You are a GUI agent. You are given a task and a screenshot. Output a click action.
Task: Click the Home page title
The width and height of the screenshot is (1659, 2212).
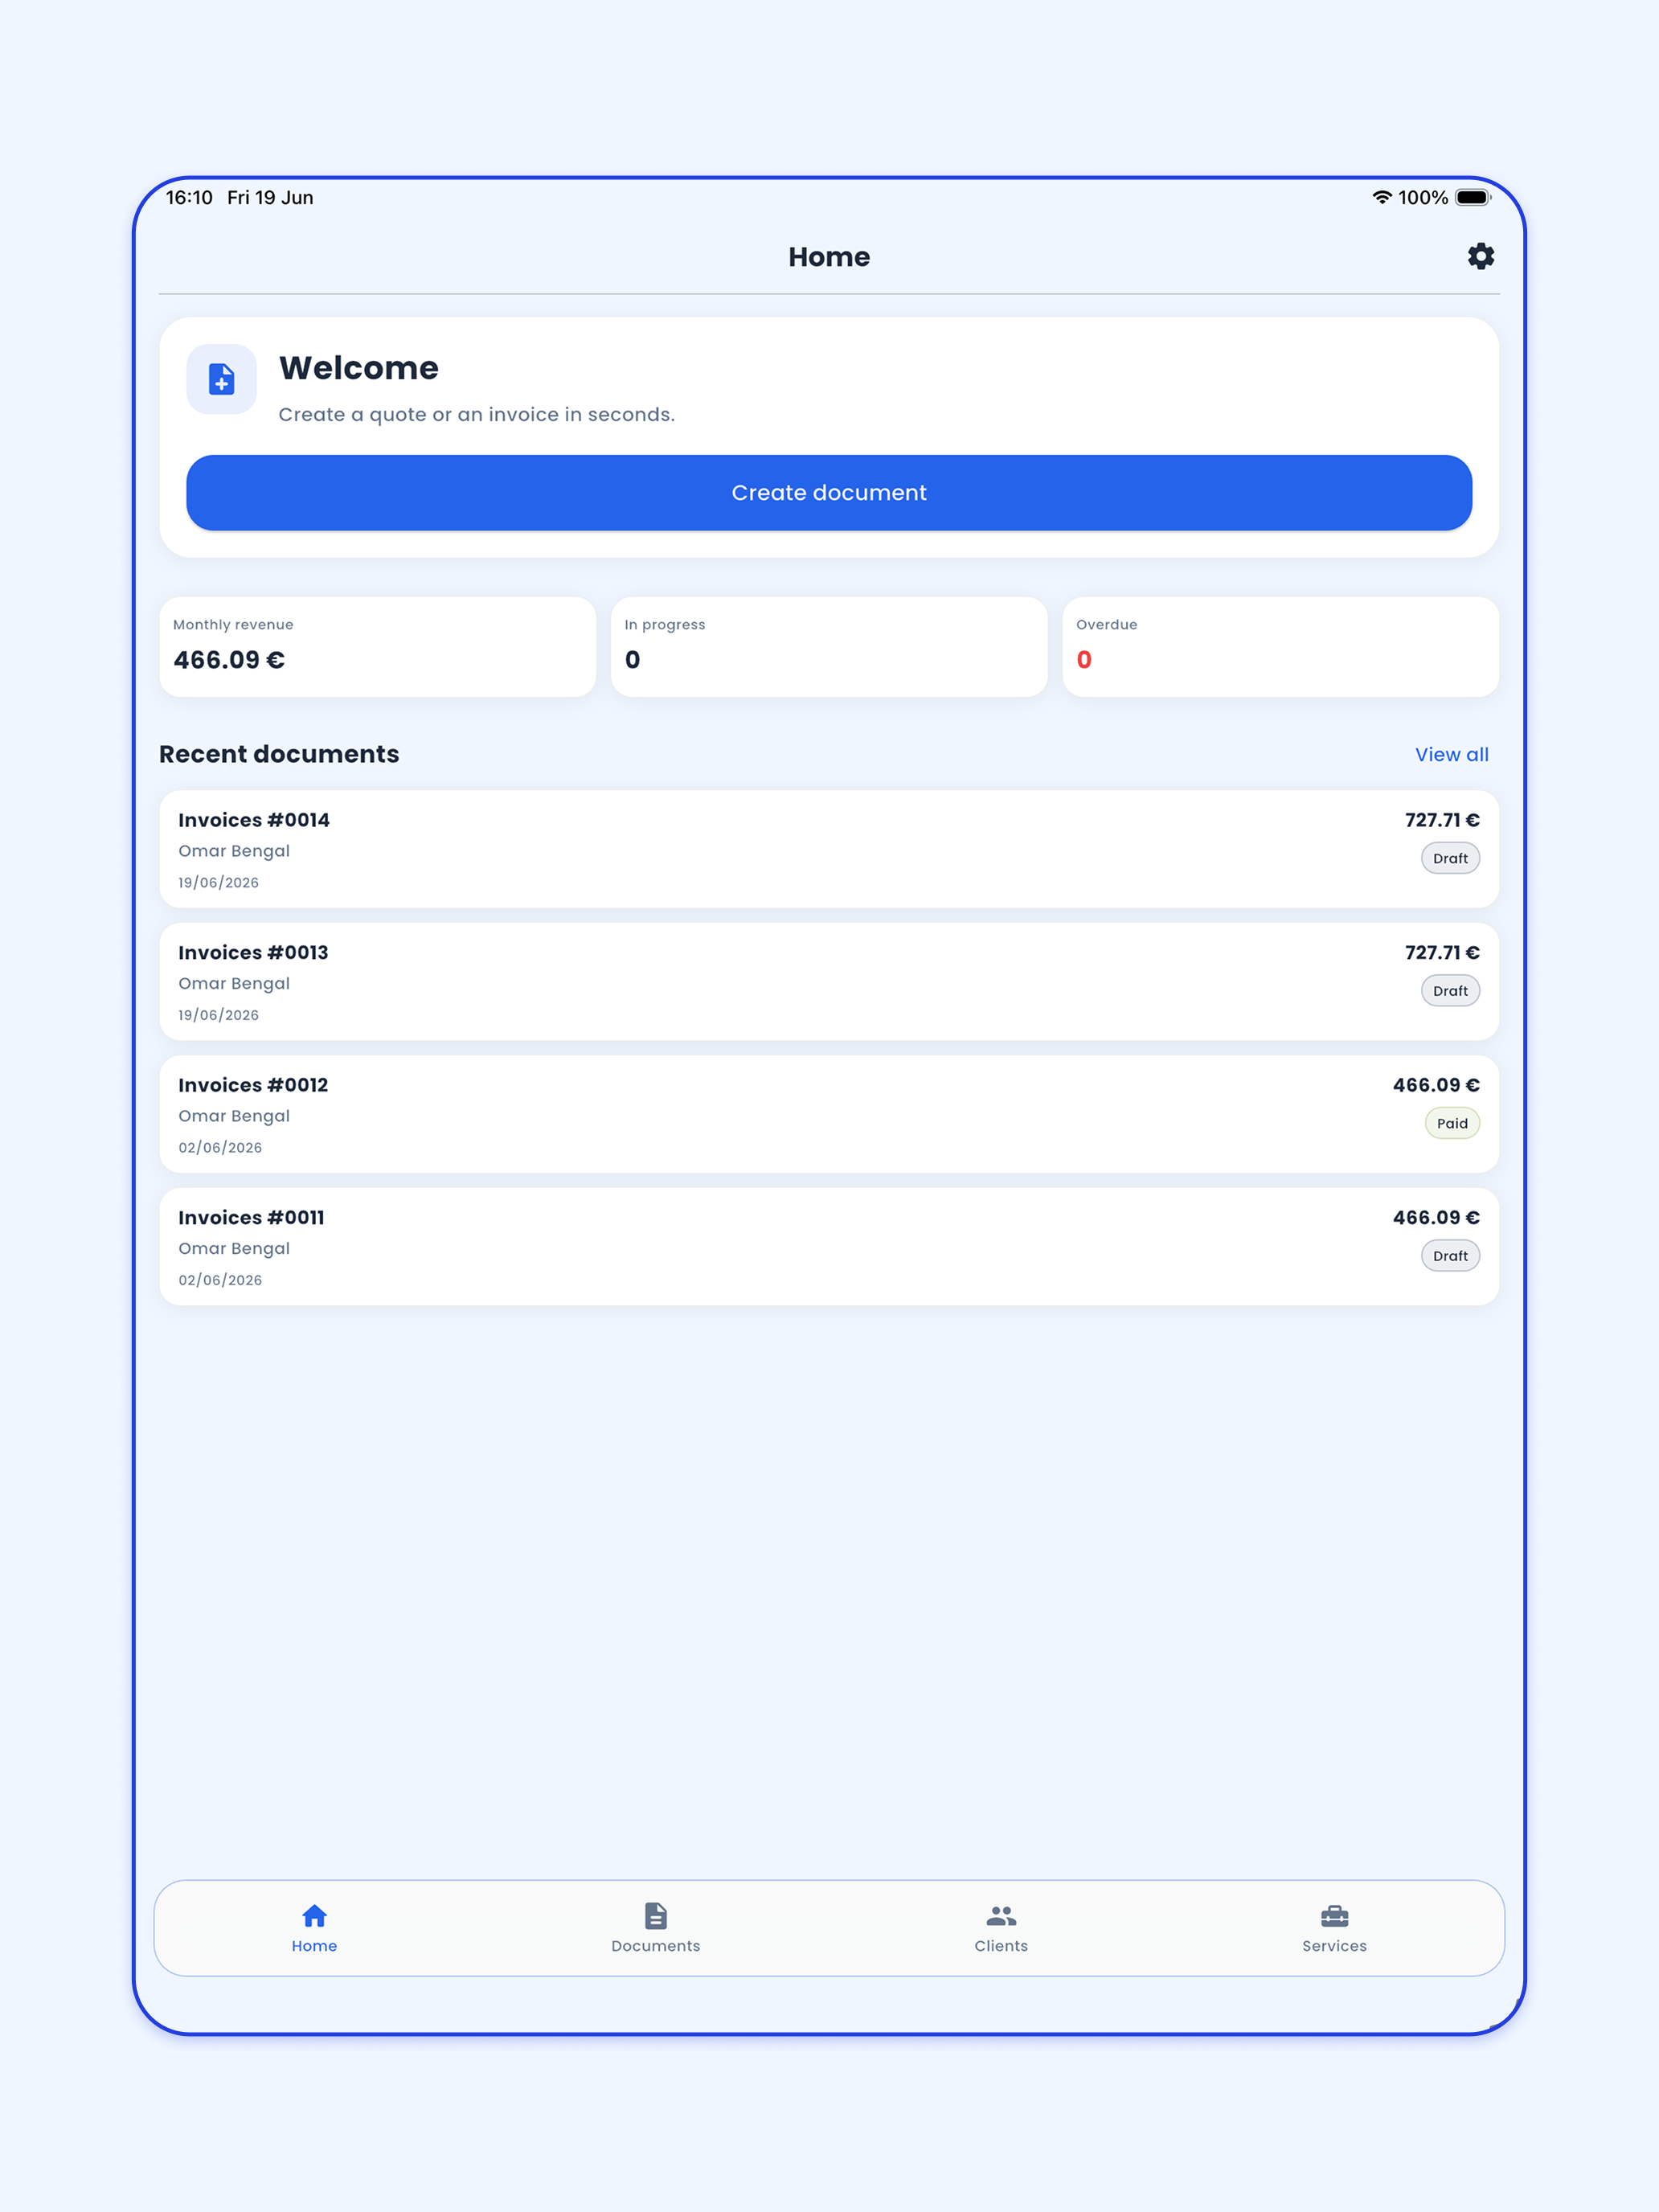tap(829, 257)
